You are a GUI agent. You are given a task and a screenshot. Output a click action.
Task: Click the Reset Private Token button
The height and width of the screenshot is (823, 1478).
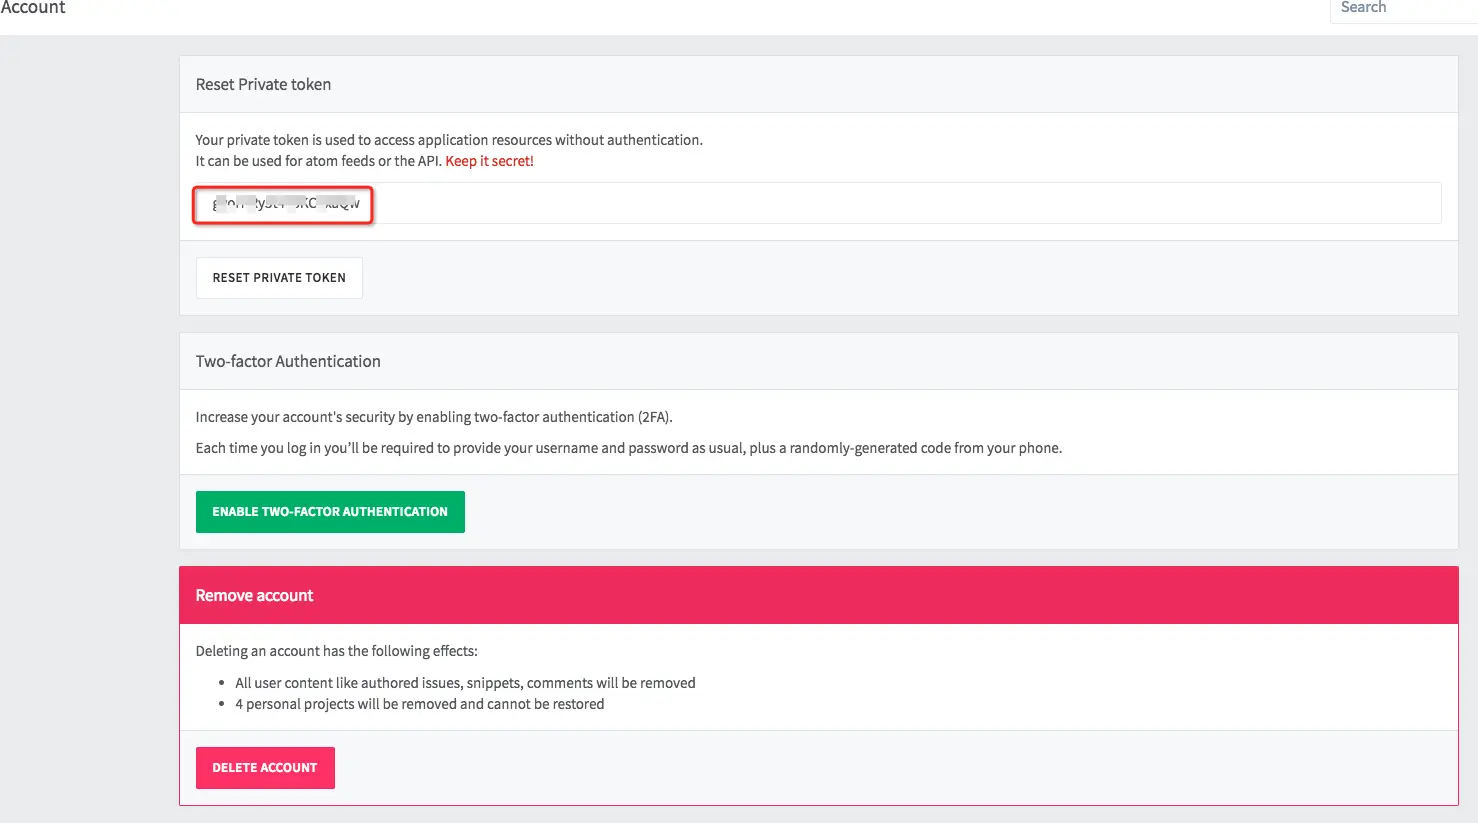[279, 278]
